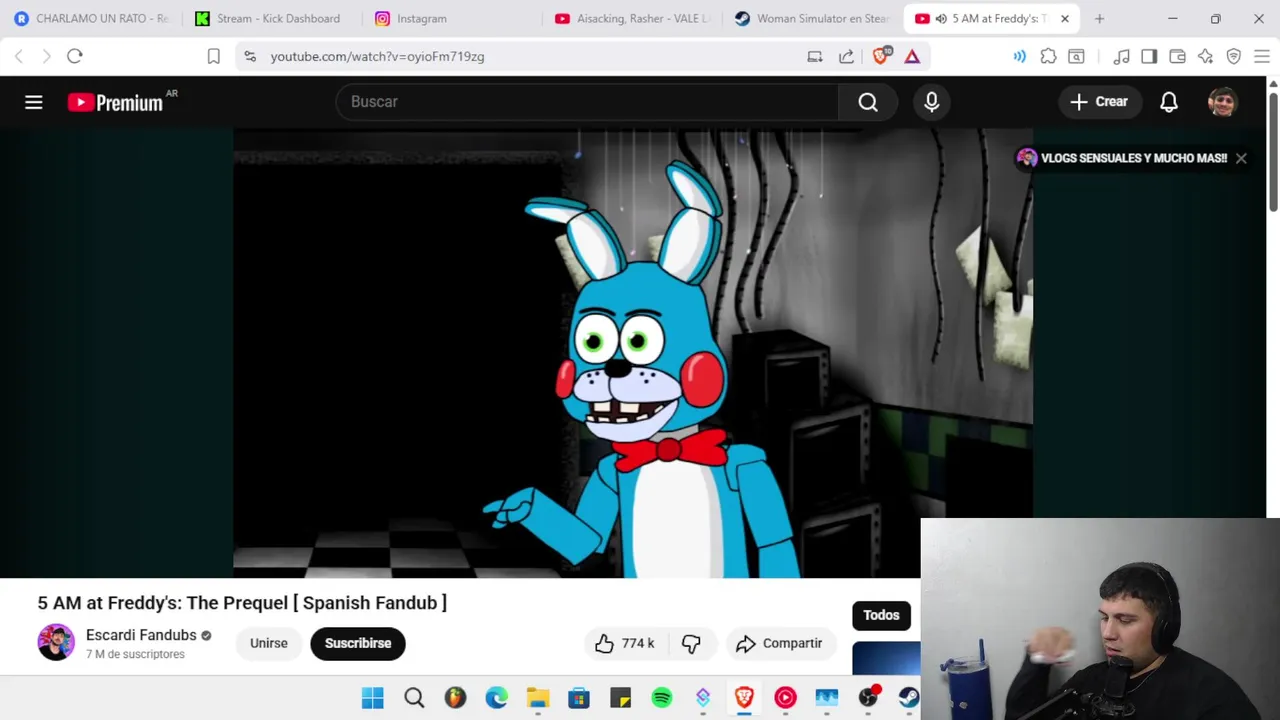Mute audio on the 5 AM at Freddy's tab

tap(941, 18)
